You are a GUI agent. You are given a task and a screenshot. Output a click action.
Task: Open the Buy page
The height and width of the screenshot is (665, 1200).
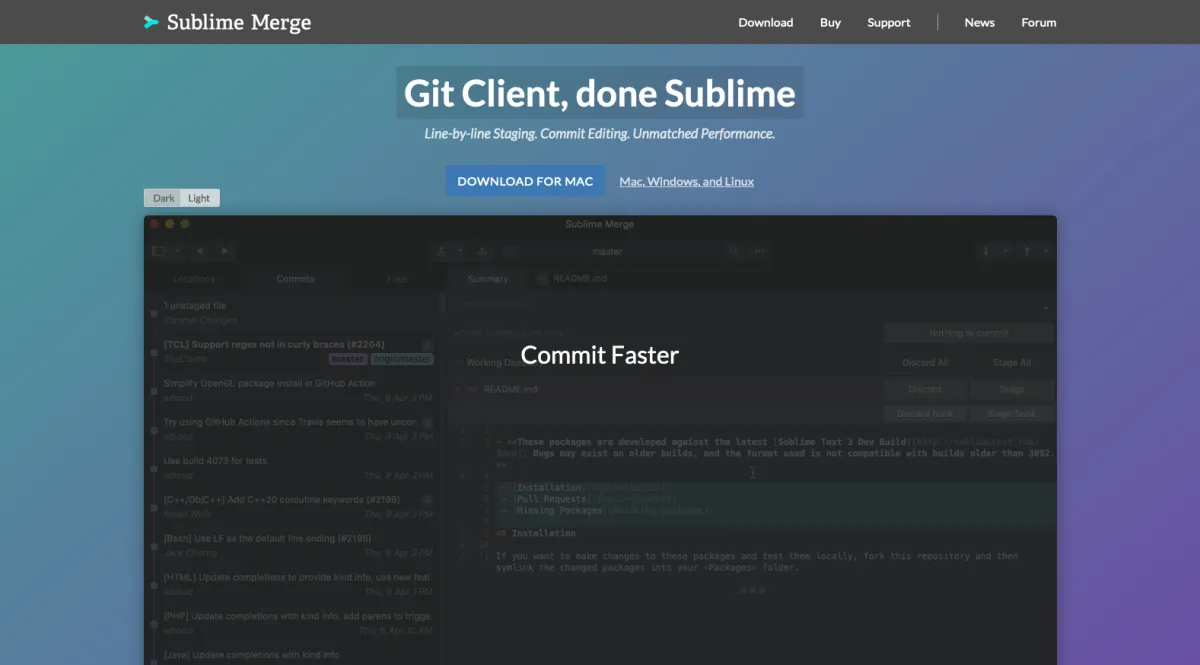831,22
